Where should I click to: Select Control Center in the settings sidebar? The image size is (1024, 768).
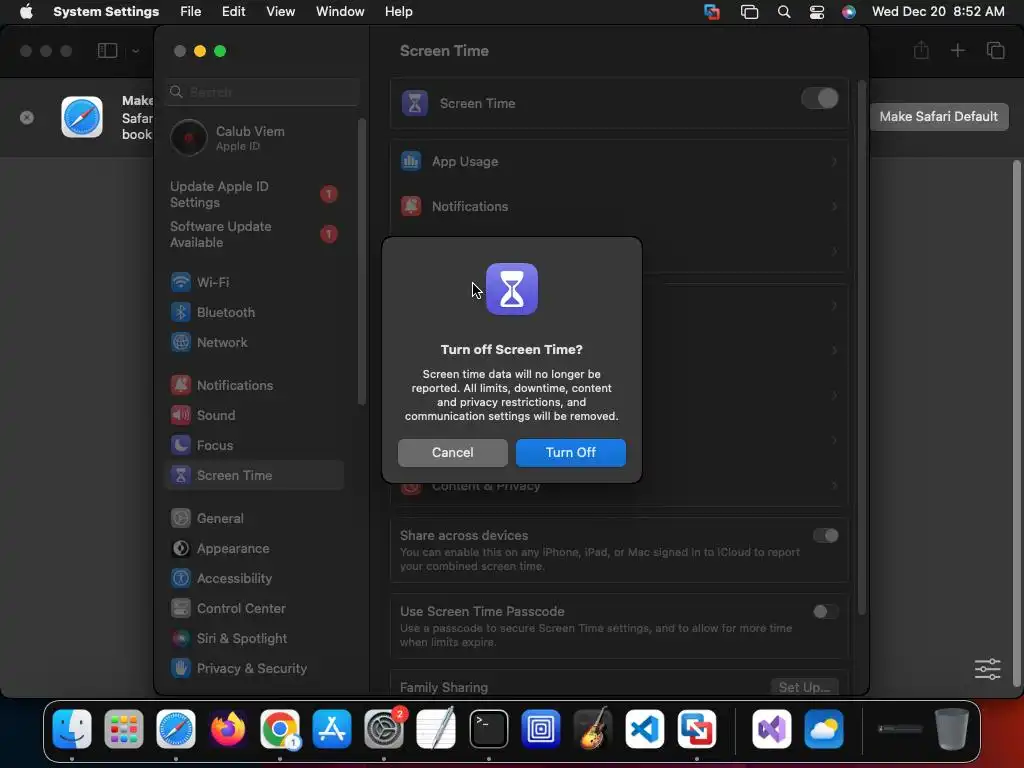tap(255, 609)
